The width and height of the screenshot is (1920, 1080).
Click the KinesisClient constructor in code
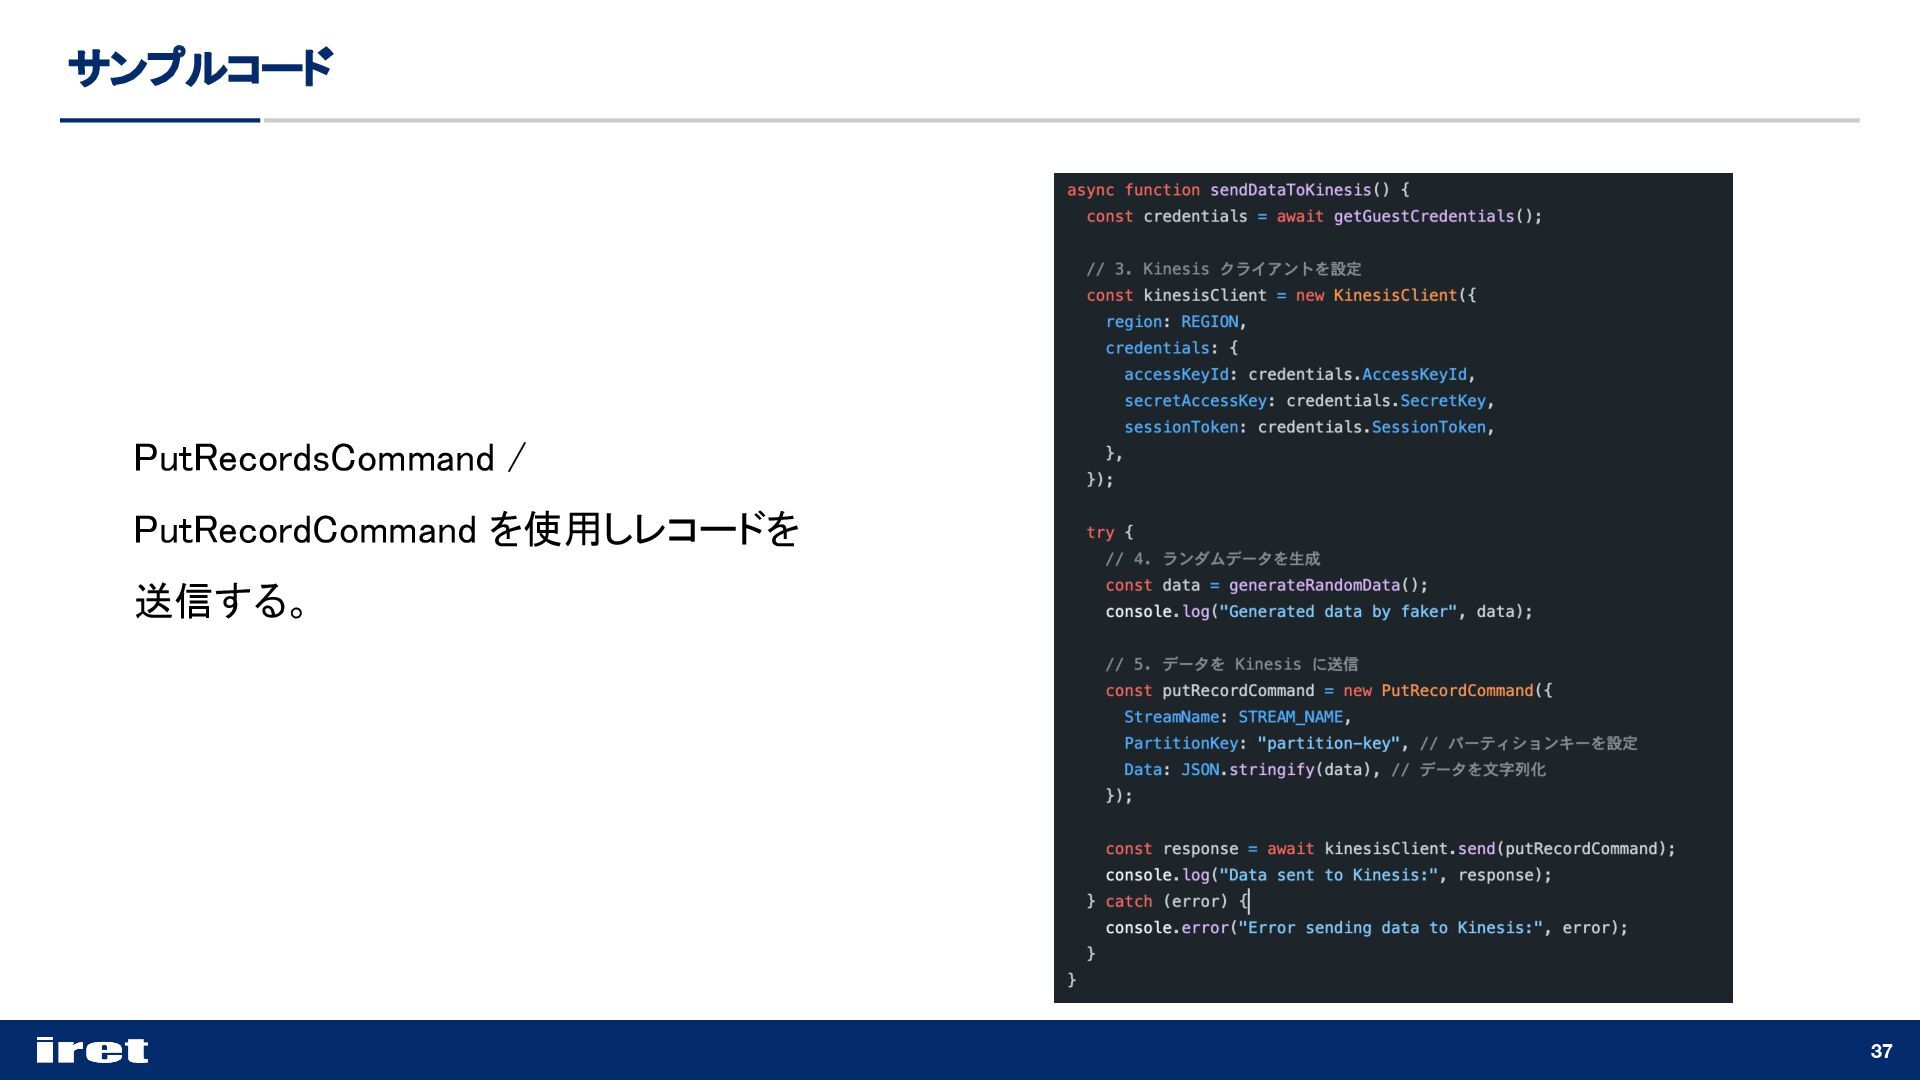pos(1395,295)
